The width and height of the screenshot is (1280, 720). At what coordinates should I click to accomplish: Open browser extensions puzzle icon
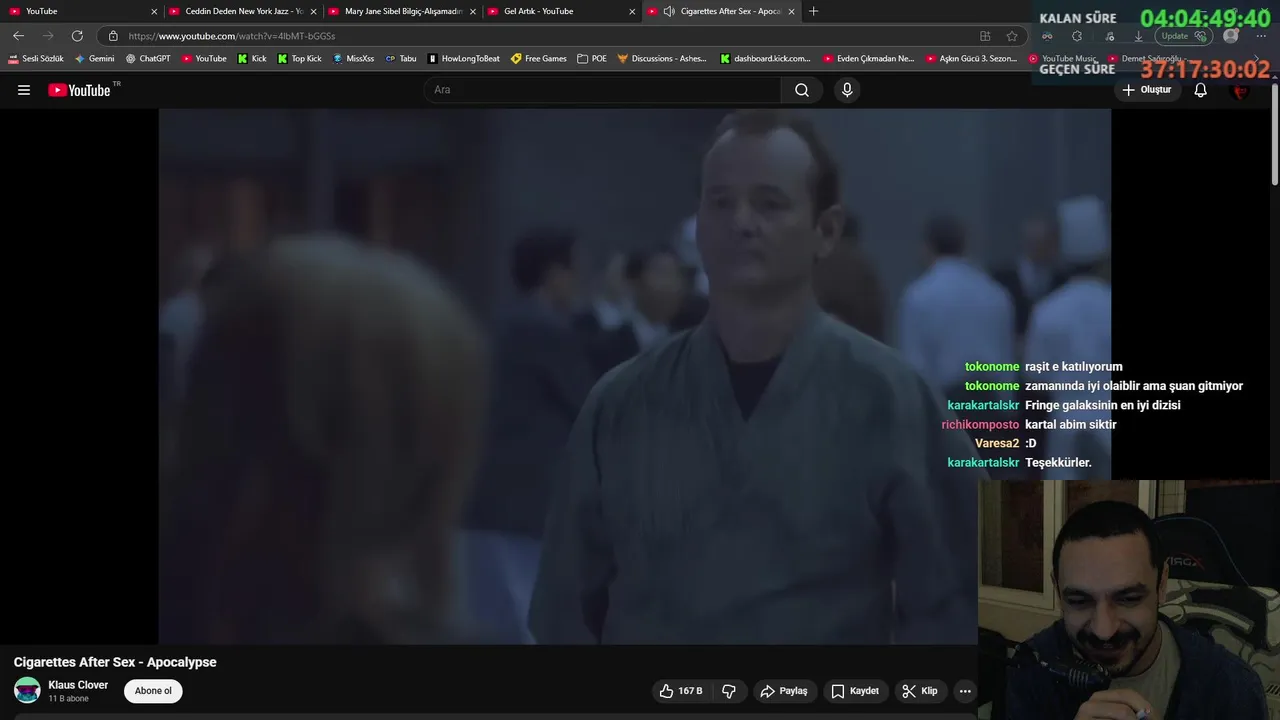(x=1077, y=36)
